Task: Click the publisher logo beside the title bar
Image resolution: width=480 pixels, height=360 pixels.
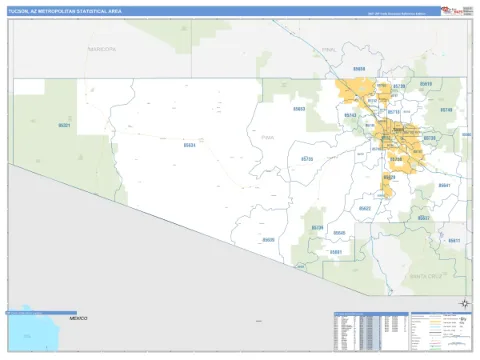Action: point(457,11)
